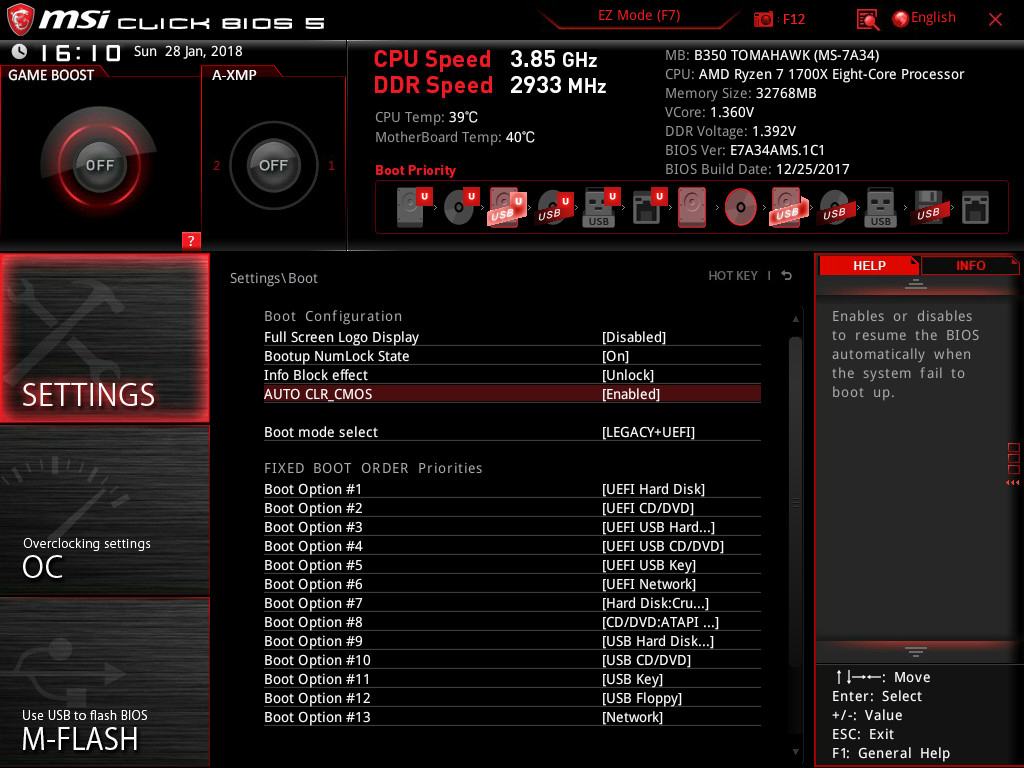1024x768 pixels.
Task: Open the language selector globe icon
Action: [900, 18]
